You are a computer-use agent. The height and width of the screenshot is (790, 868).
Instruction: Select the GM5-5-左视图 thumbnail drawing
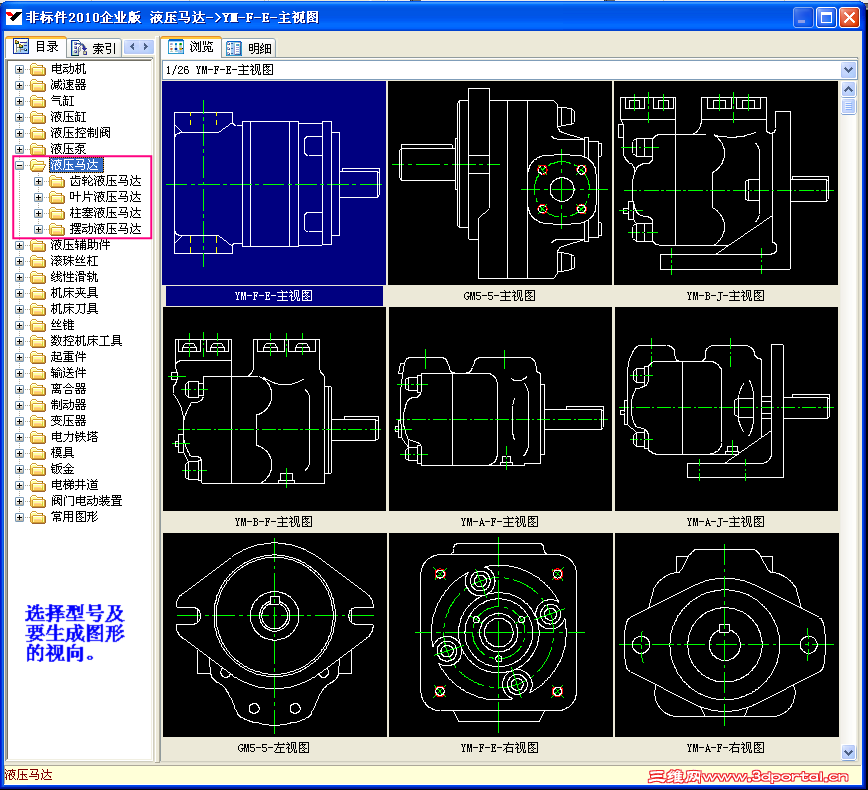[x=274, y=635]
